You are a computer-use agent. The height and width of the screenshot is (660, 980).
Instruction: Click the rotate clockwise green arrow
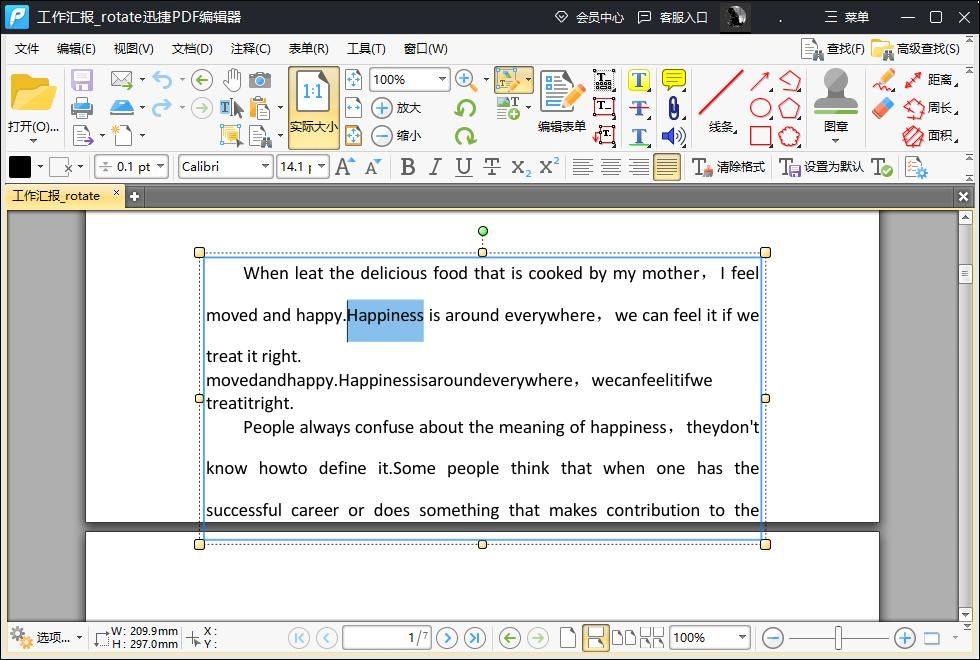[x=465, y=136]
